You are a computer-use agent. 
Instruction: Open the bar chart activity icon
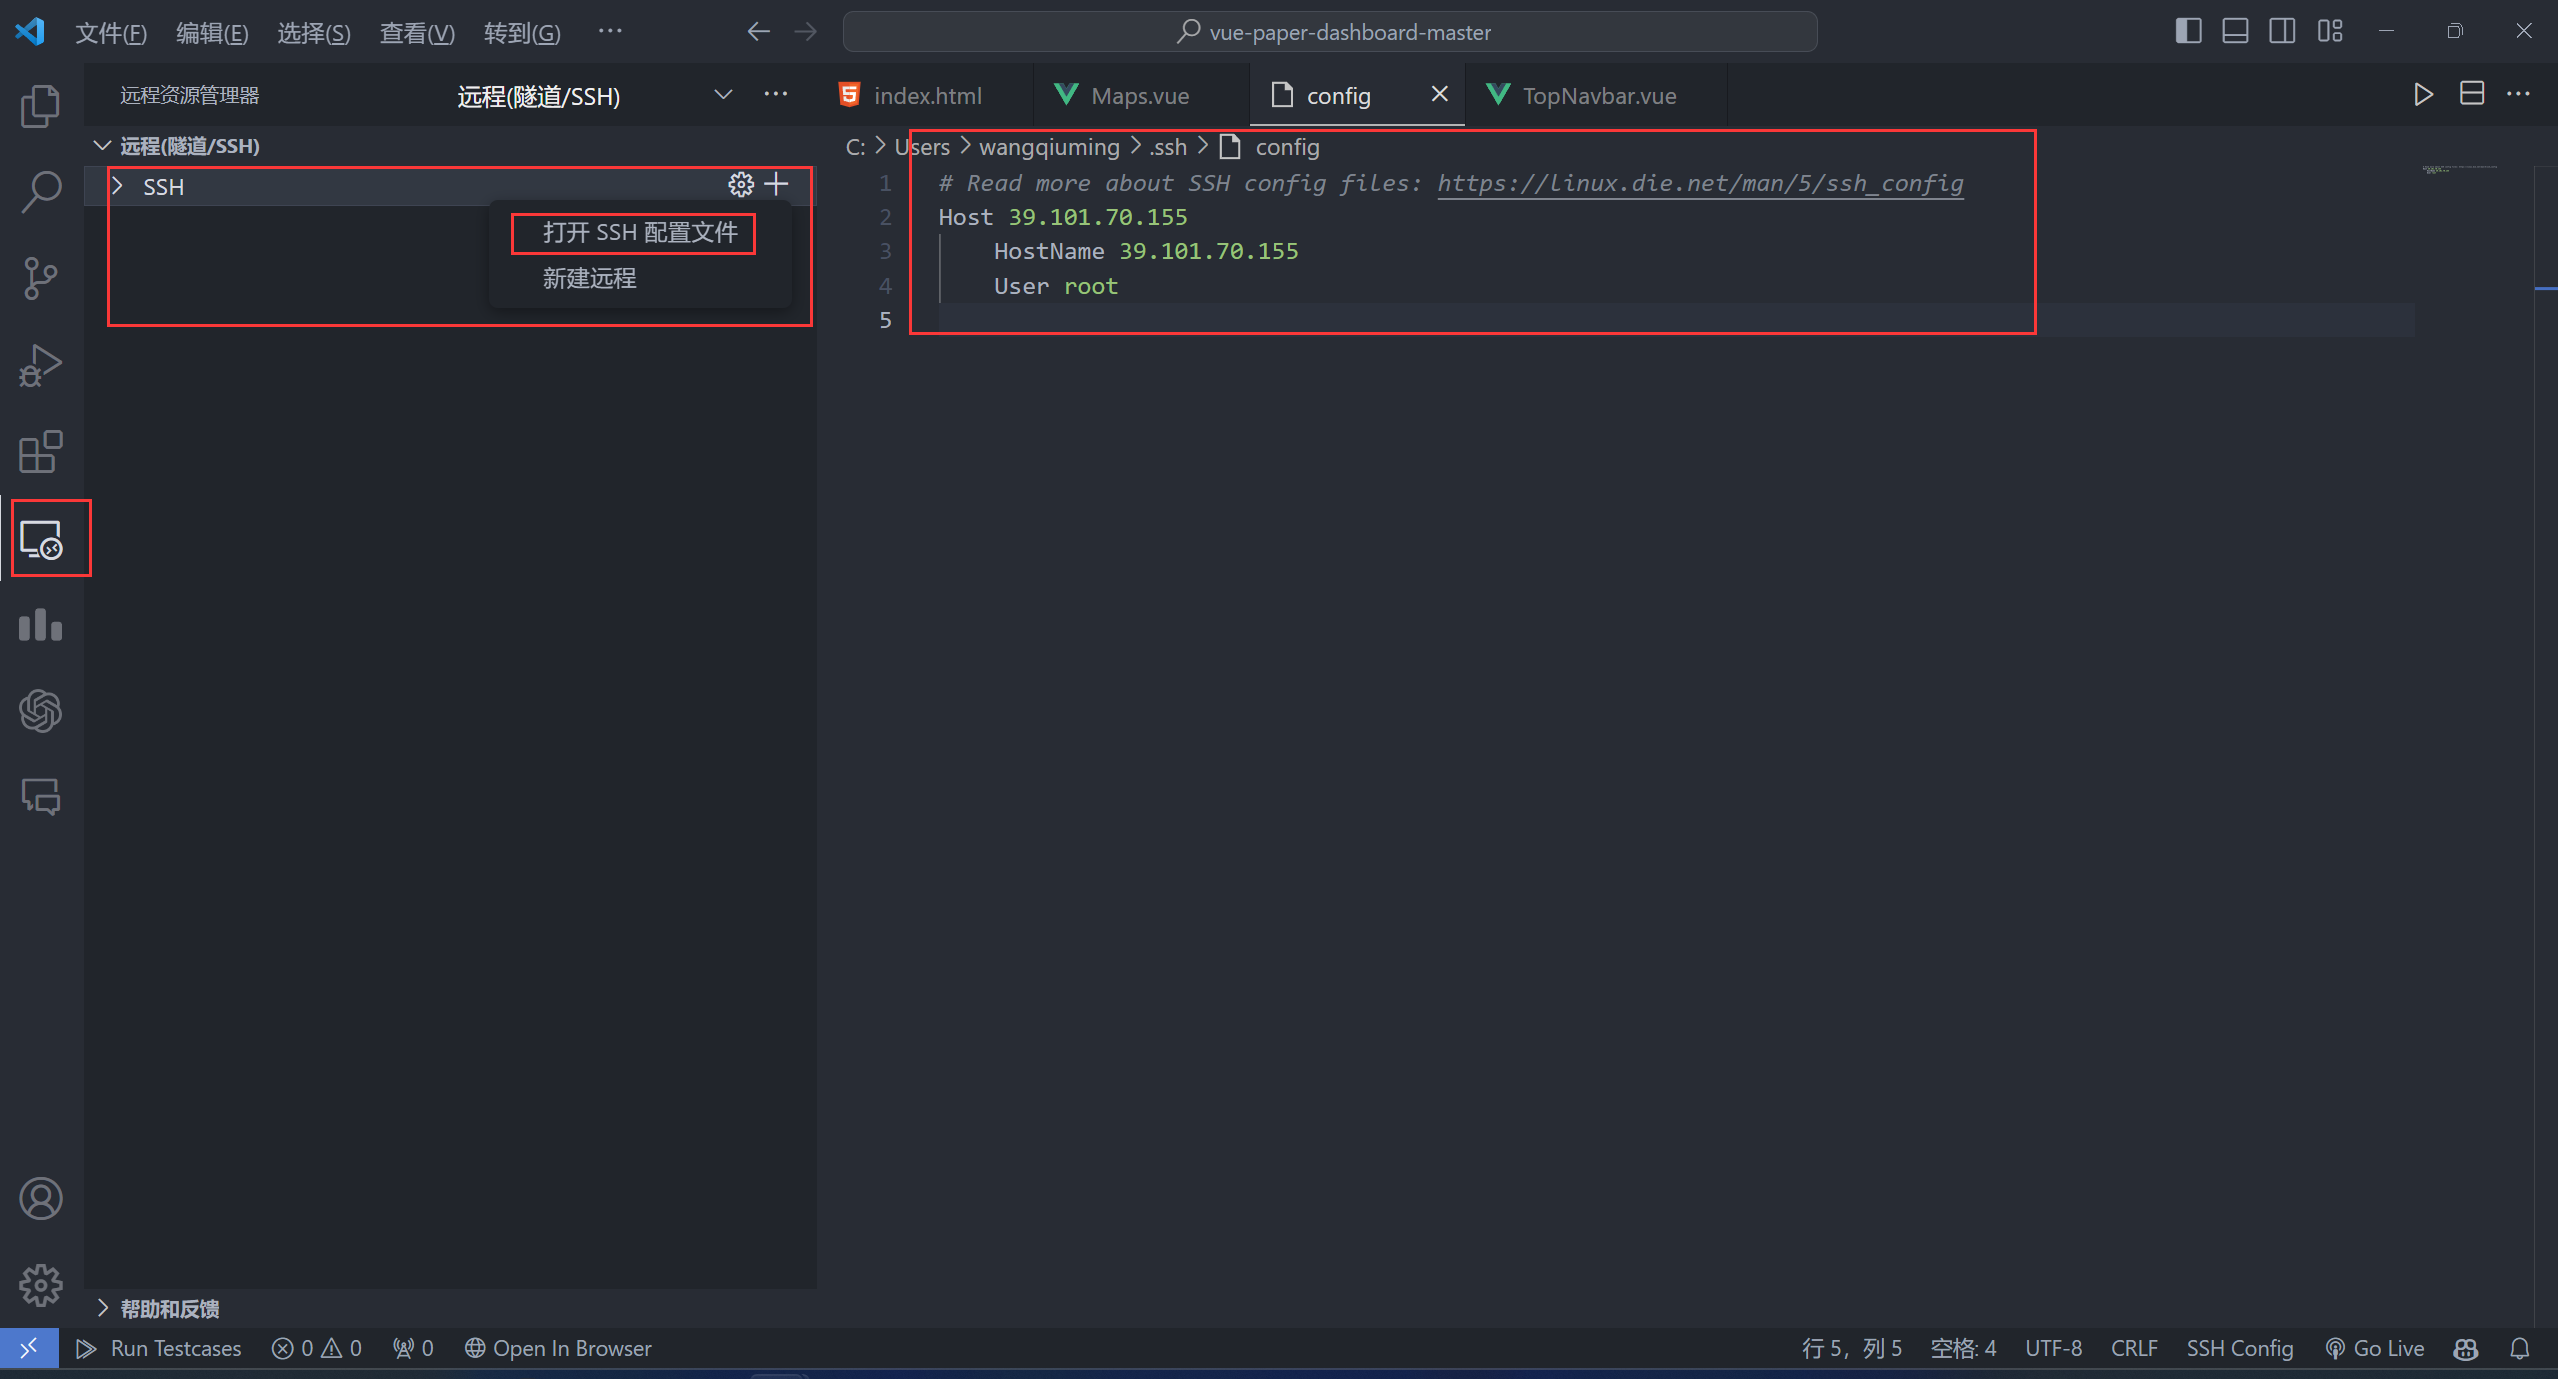[x=40, y=625]
